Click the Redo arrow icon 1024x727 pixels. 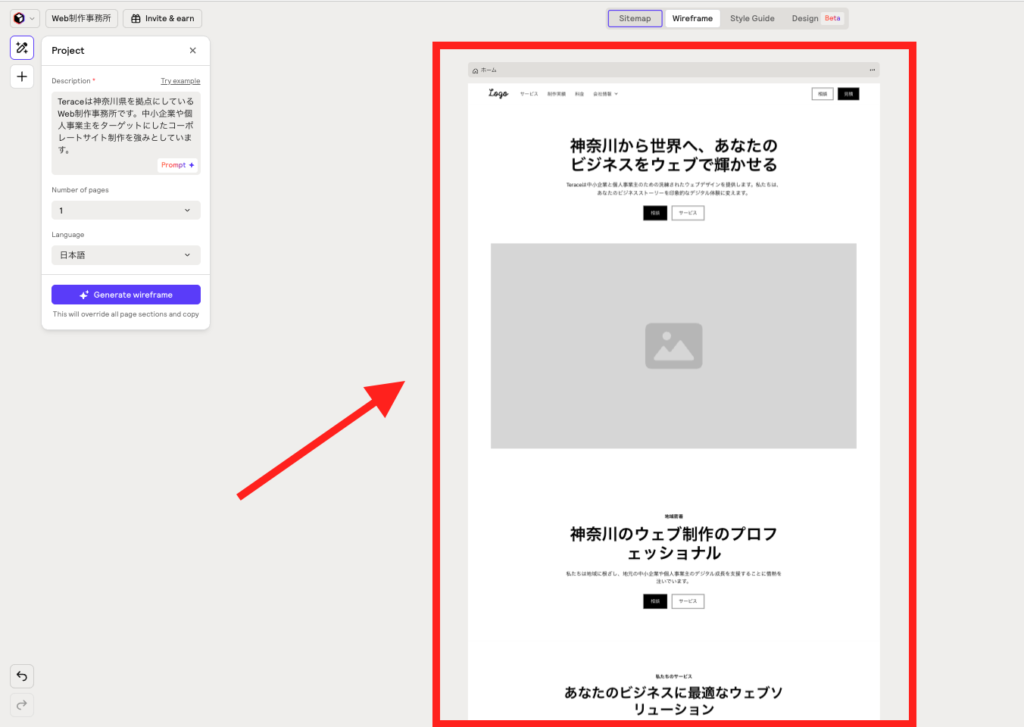pos(22,705)
